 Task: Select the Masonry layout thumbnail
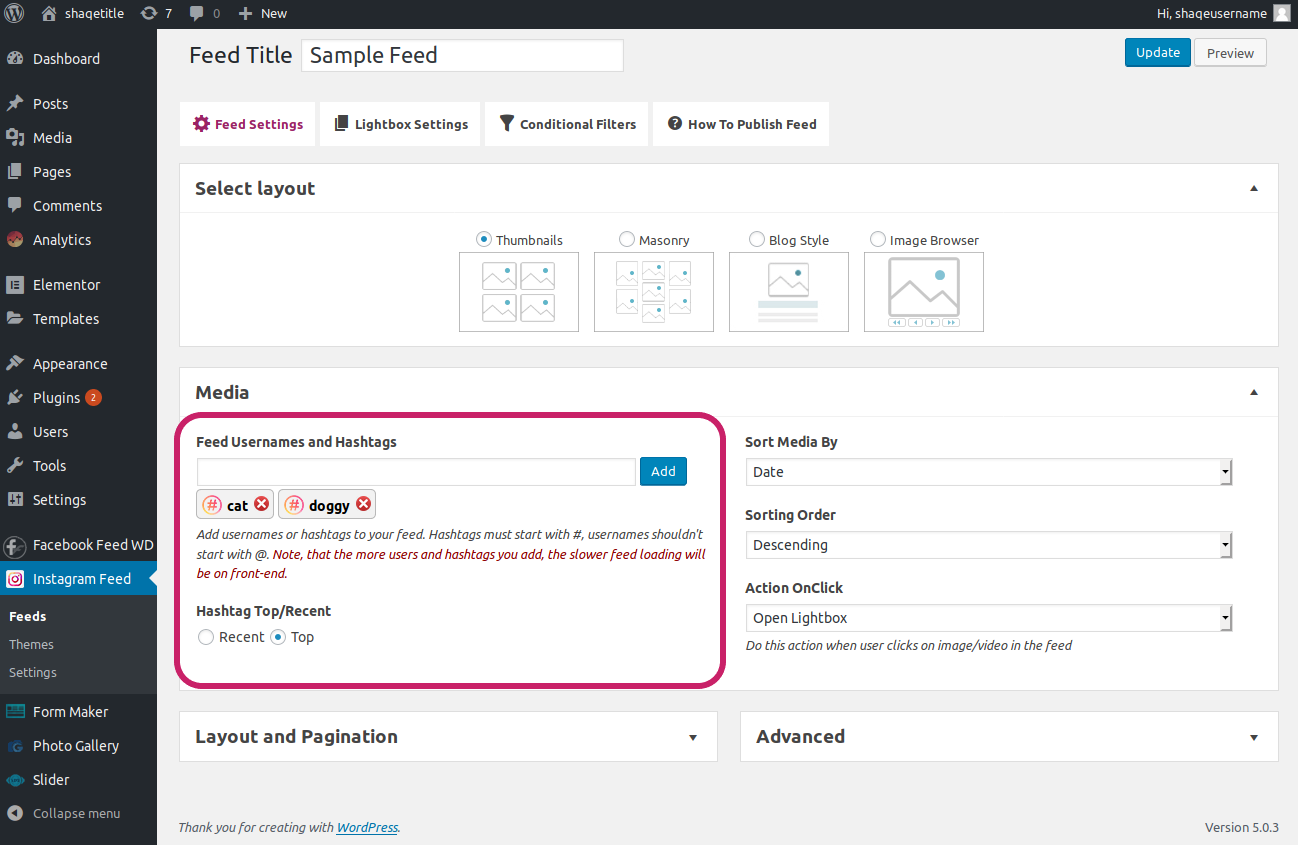(x=654, y=292)
